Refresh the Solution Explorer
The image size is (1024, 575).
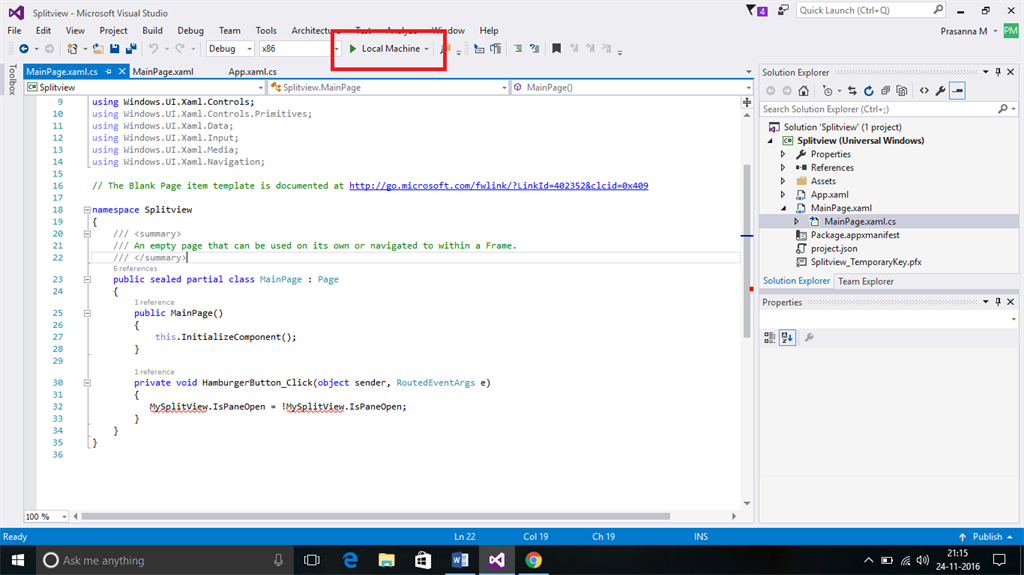[867, 90]
